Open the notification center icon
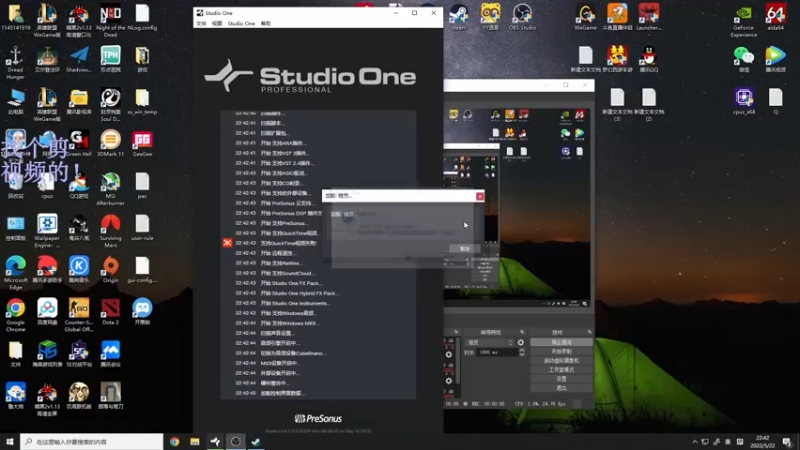The height and width of the screenshot is (450, 800). click(x=787, y=442)
